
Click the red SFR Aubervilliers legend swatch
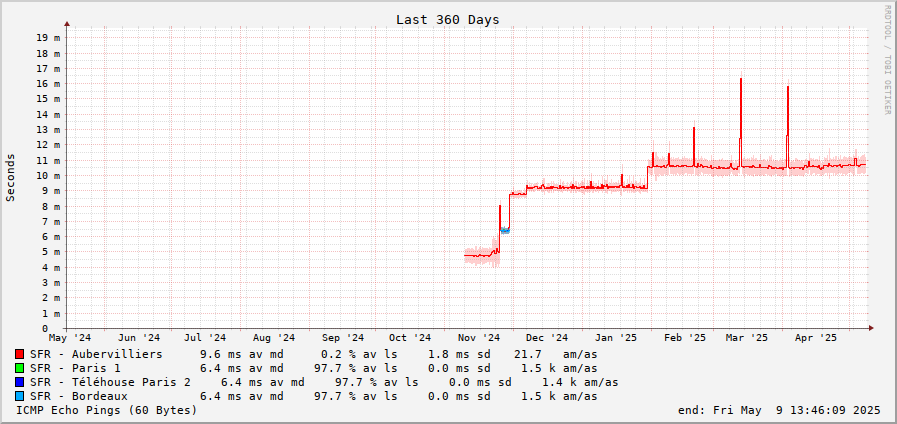(20, 354)
